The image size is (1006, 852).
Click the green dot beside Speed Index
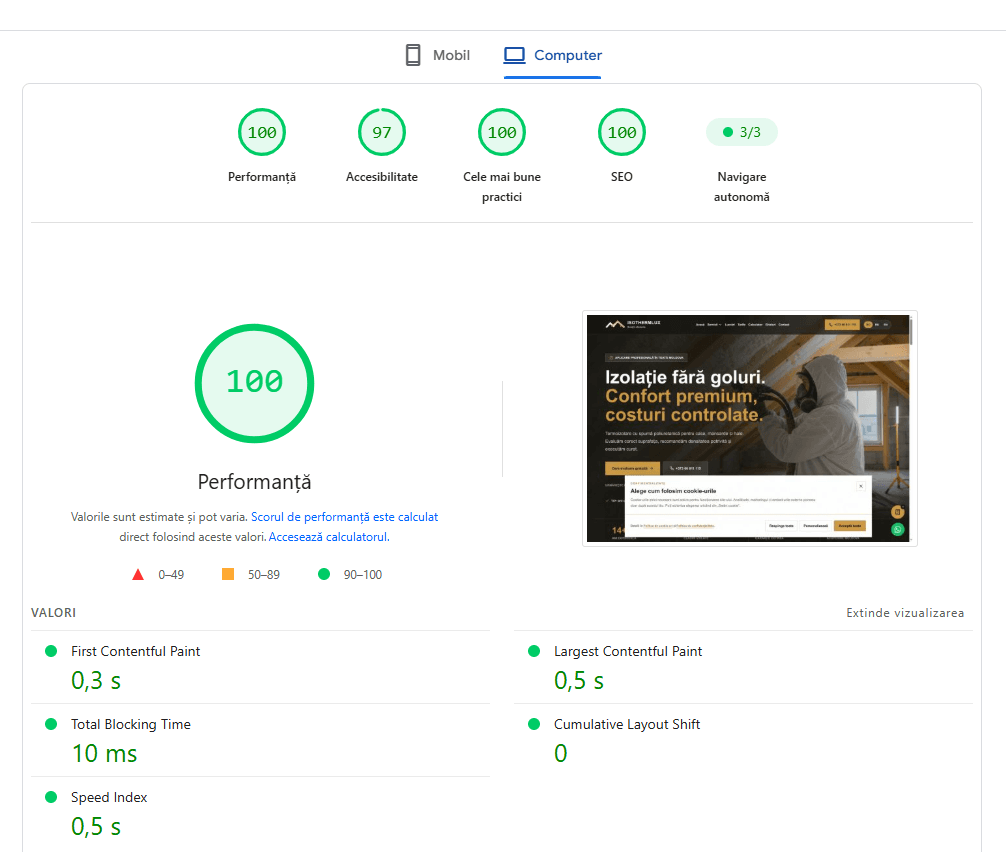click(51, 797)
